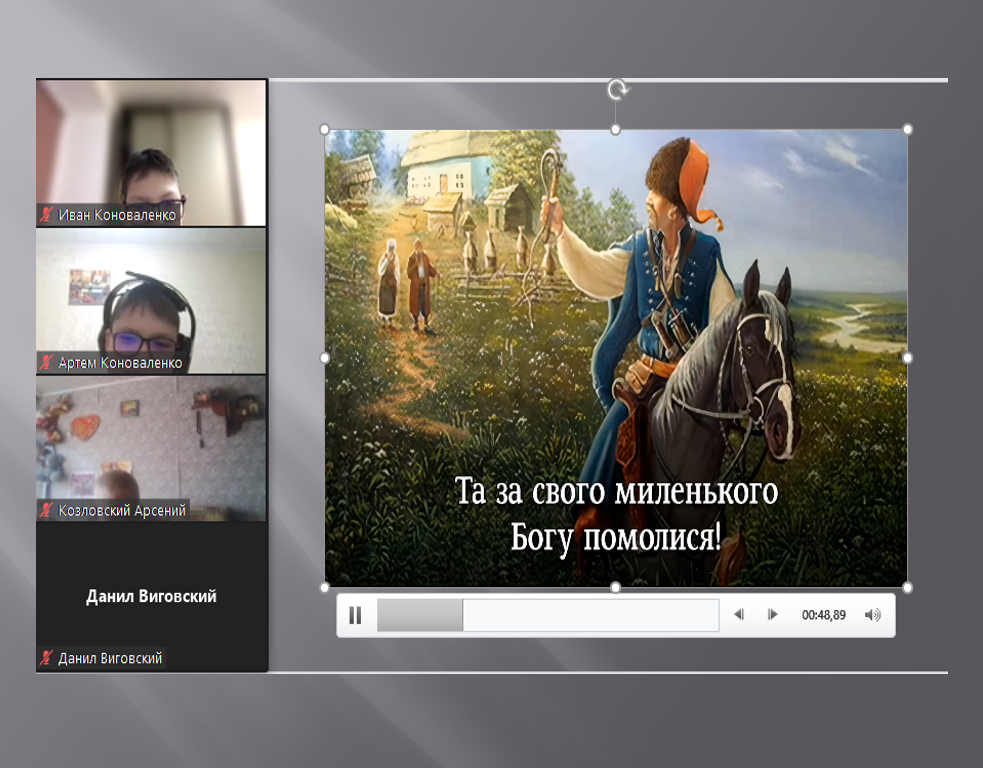
Task: Click the muted mic icon for Артем Коноваленко
Action: pyautogui.click(x=46, y=362)
